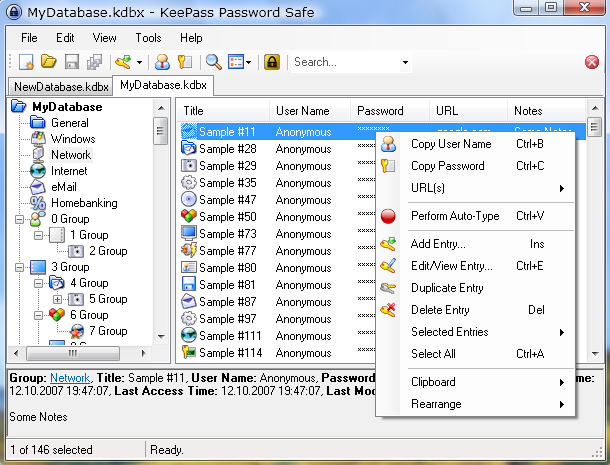
Task: Open the URL(s) submenu
Action: [x=475, y=188]
